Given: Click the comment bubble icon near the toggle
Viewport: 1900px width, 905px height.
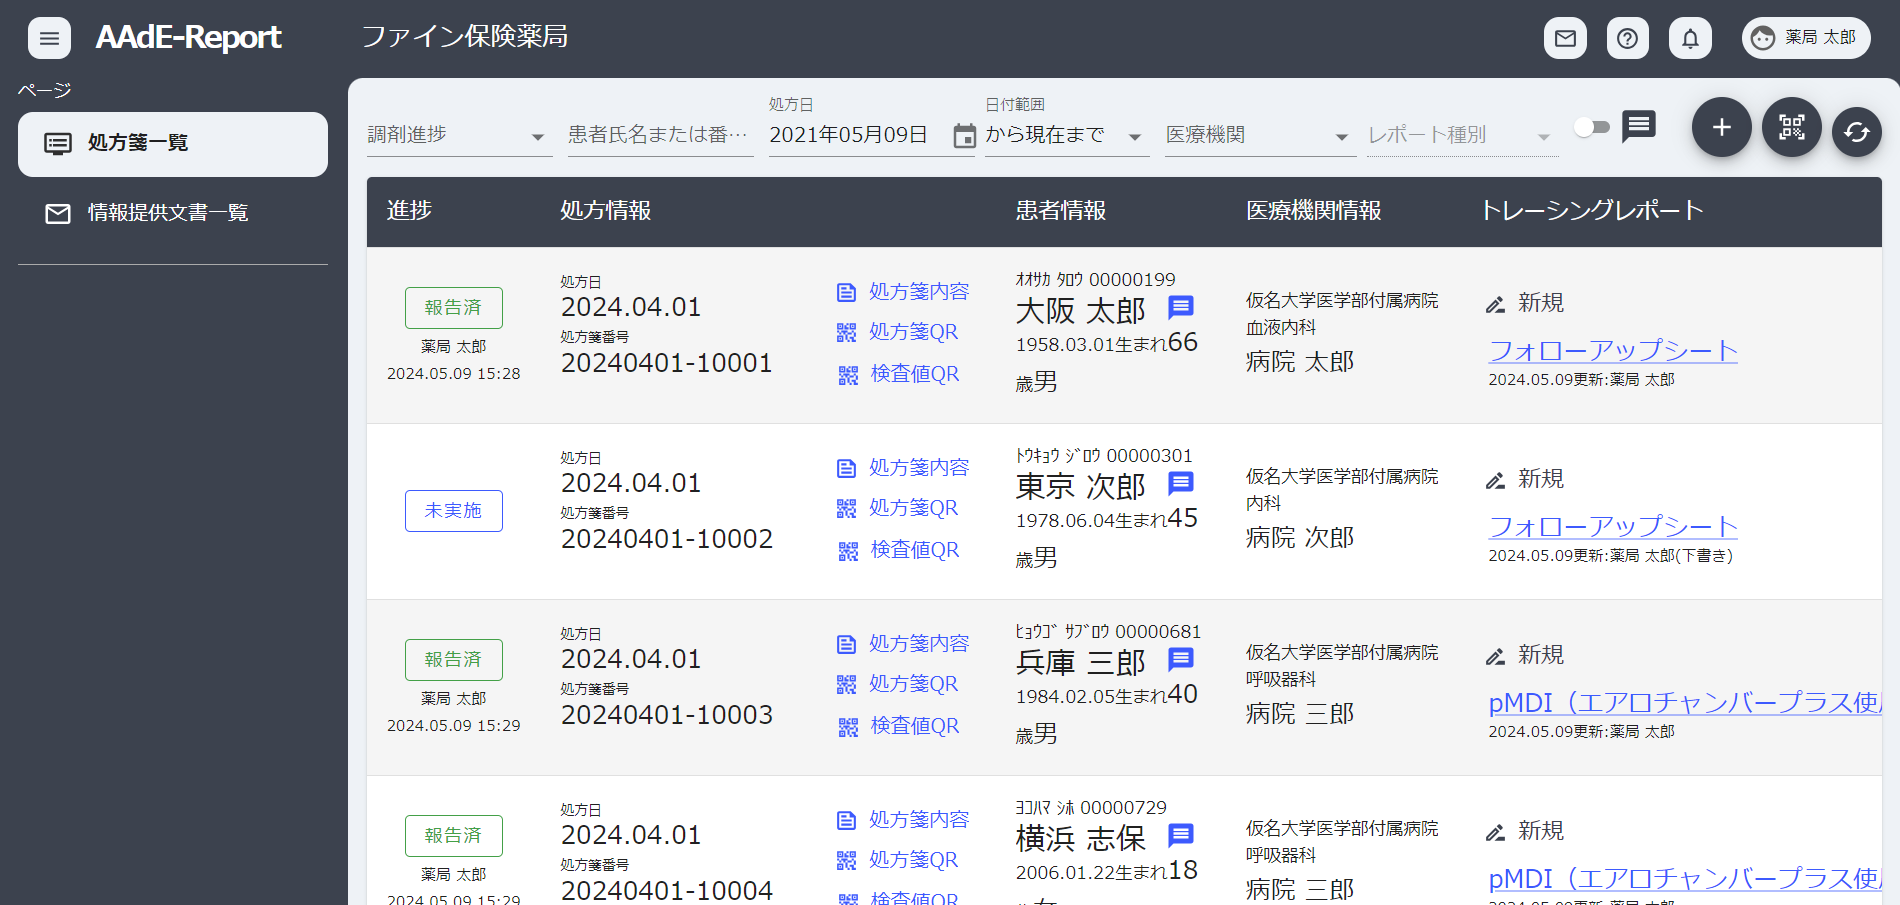Looking at the screenshot, I should pyautogui.click(x=1639, y=127).
